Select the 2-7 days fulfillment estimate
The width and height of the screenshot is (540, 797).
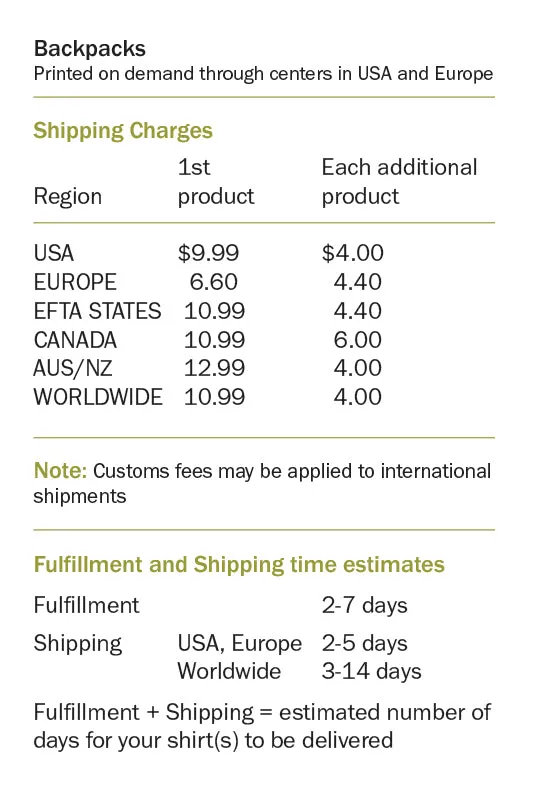pos(365,605)
